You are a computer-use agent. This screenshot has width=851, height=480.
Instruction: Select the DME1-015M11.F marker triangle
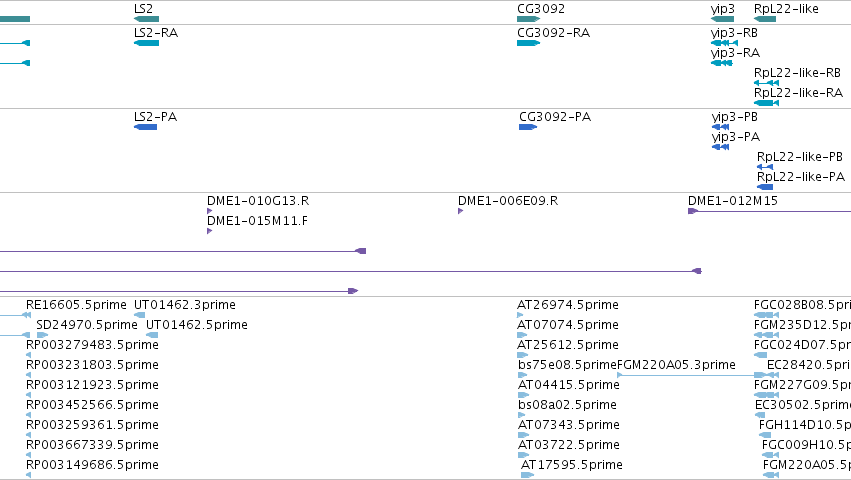209,231
